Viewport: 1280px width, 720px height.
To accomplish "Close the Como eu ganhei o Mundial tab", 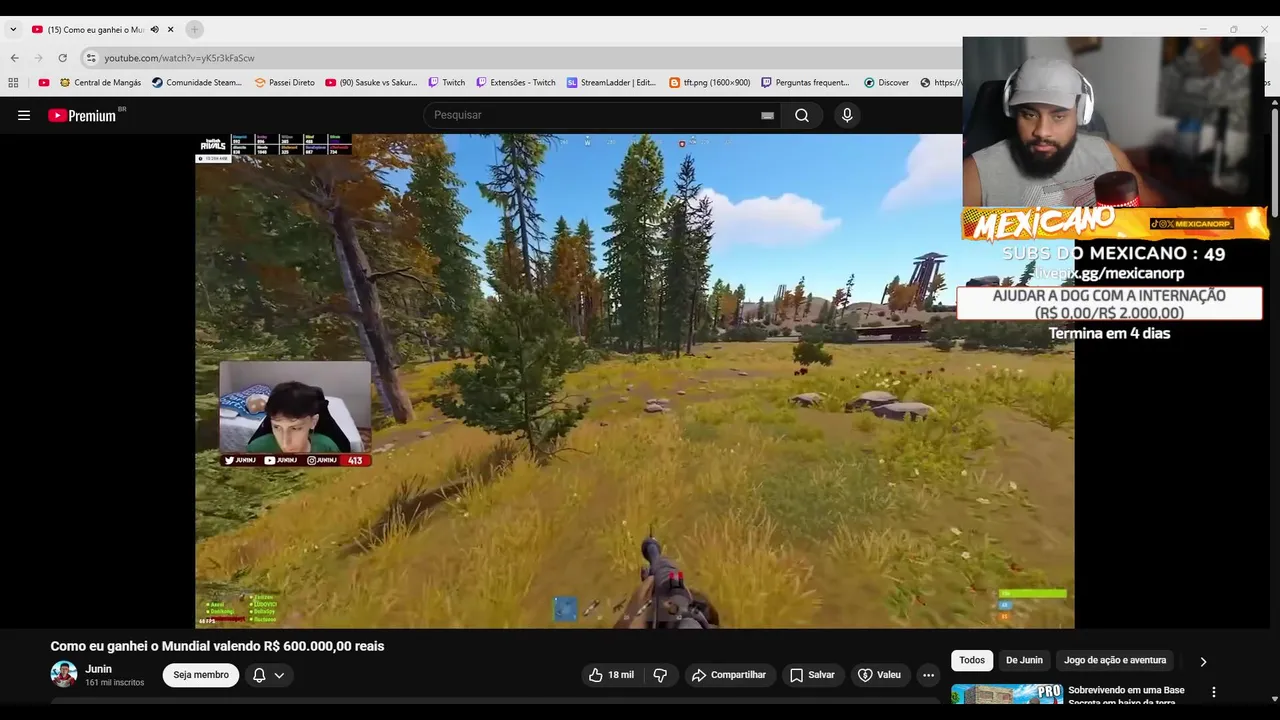I will (170, 30).
